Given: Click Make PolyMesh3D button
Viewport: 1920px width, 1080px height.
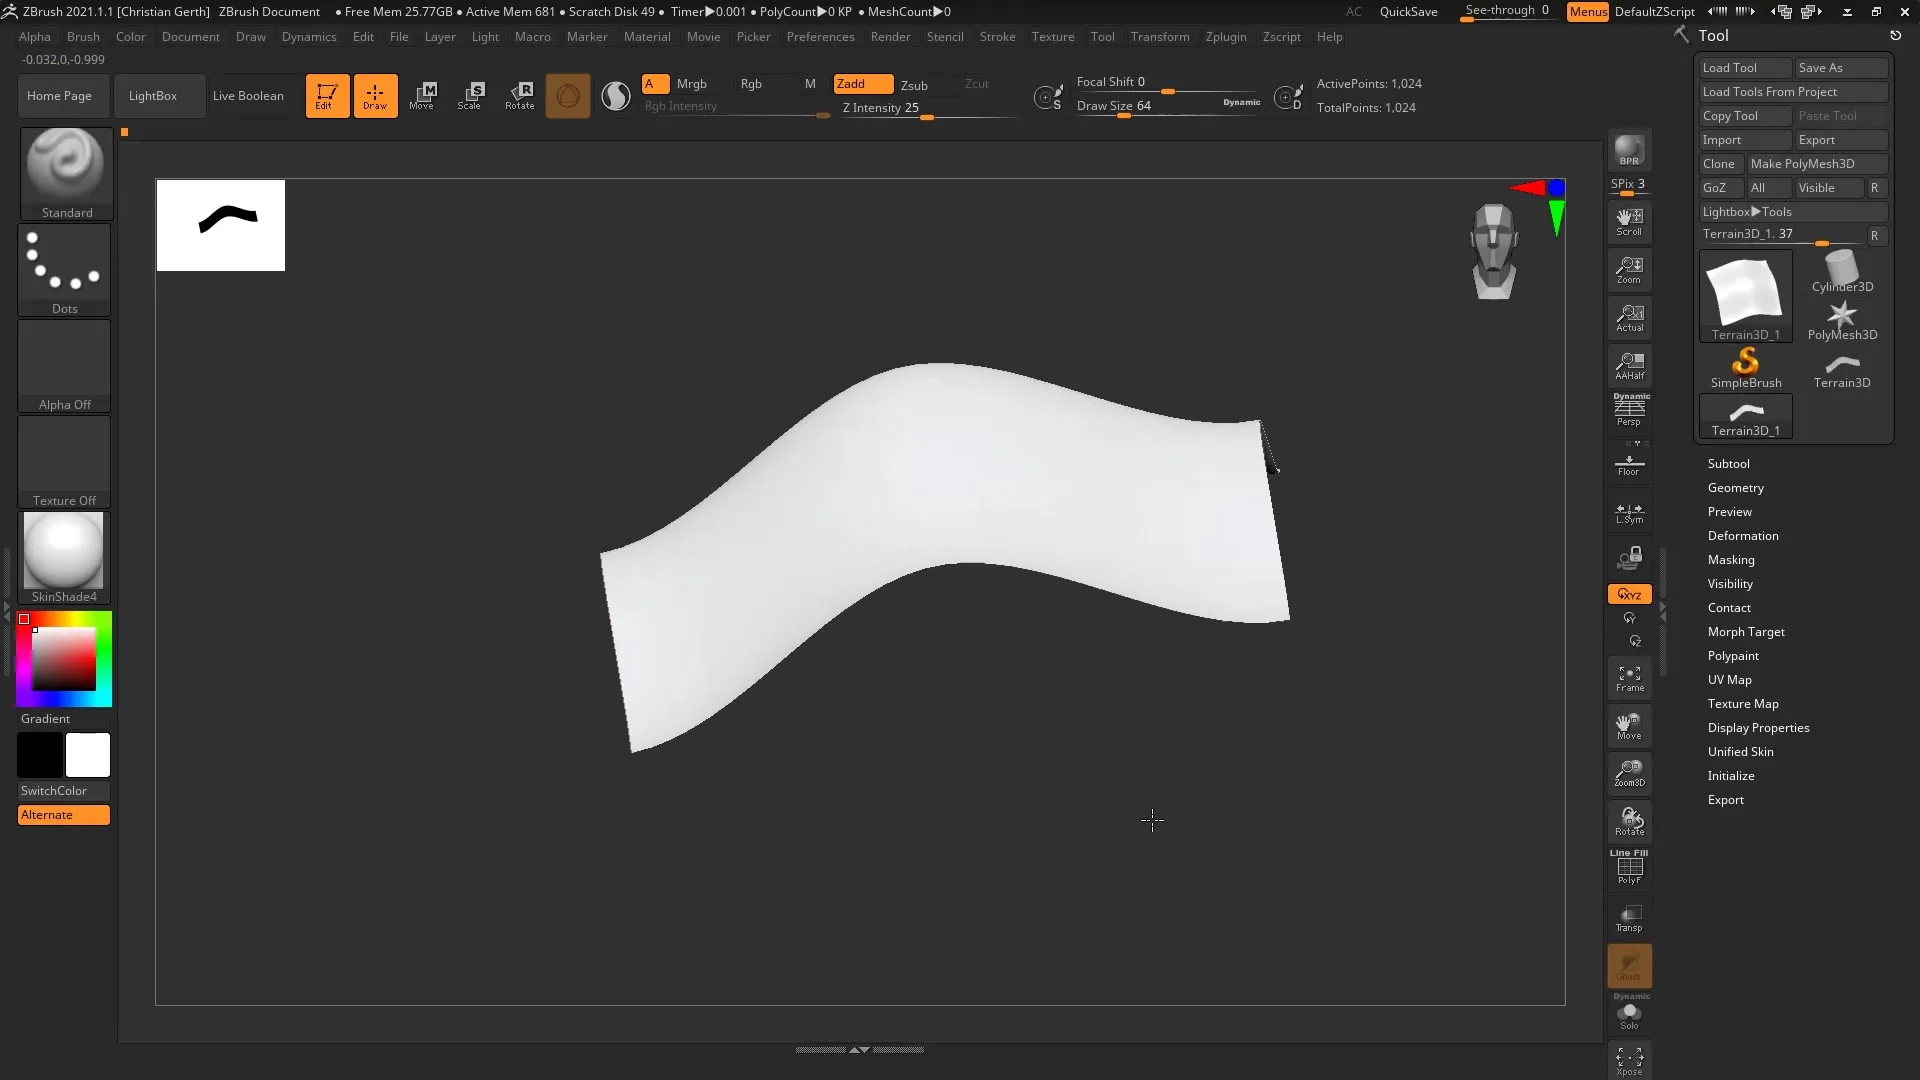Looking at the screenshot, I should point(1817,164).
